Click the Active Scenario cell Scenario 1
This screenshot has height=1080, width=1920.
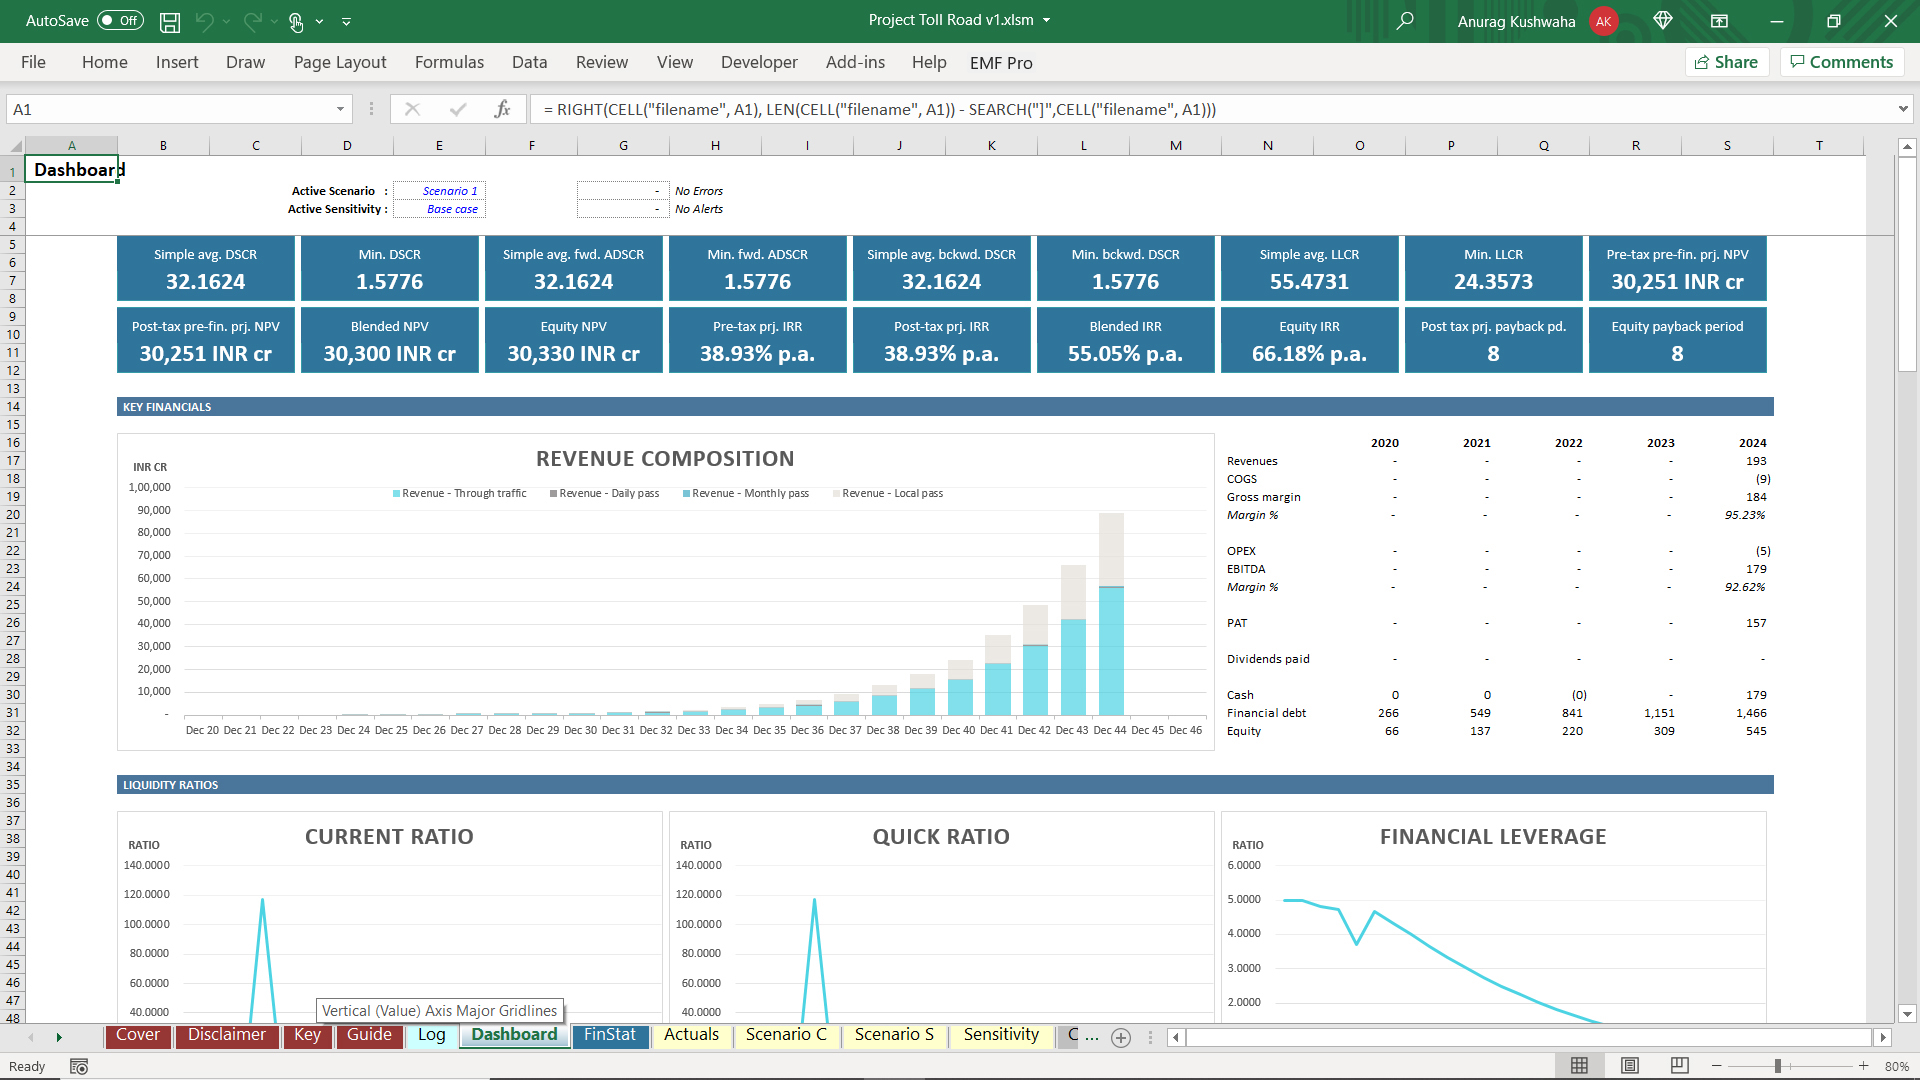440,191
